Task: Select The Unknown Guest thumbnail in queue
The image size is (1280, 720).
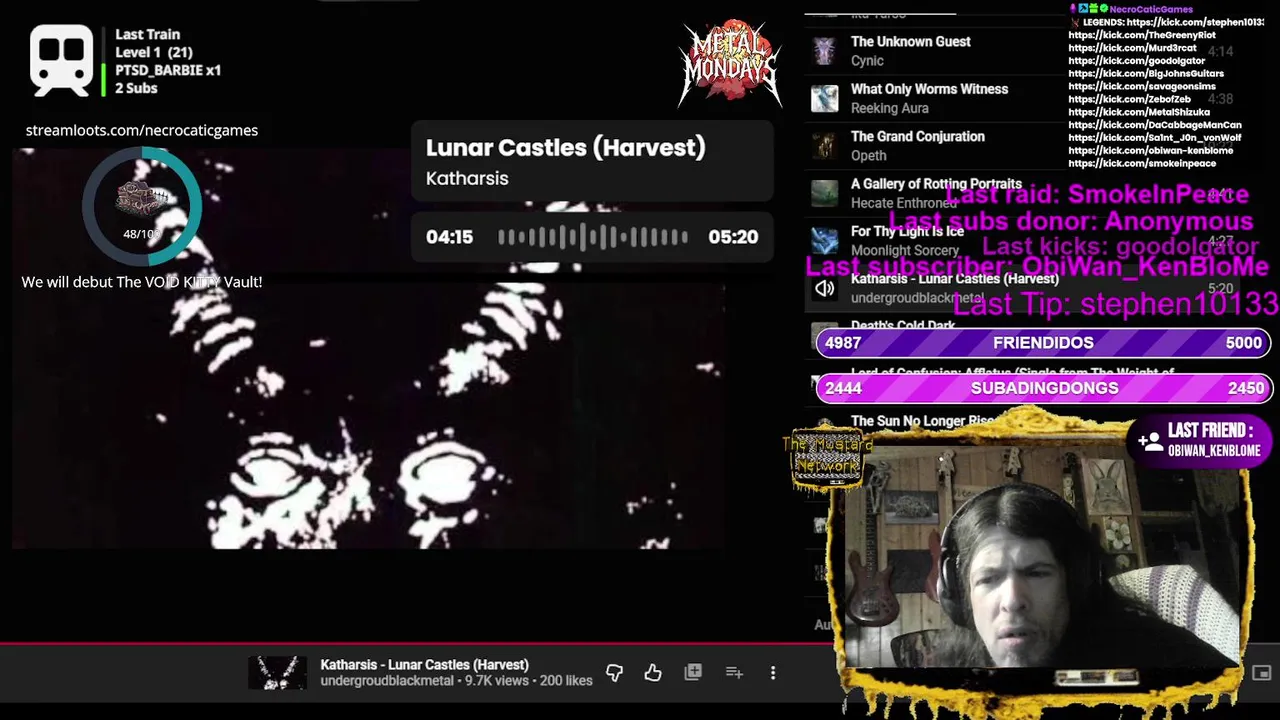Action: coord(825,51)
